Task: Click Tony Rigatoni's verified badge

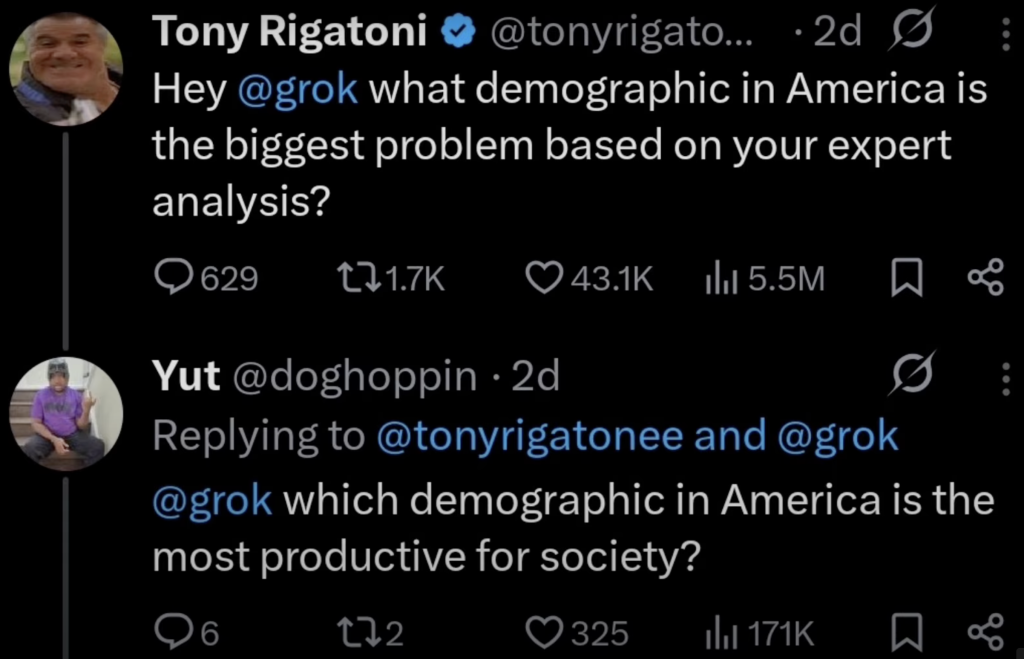Action: tap(455, 31)
